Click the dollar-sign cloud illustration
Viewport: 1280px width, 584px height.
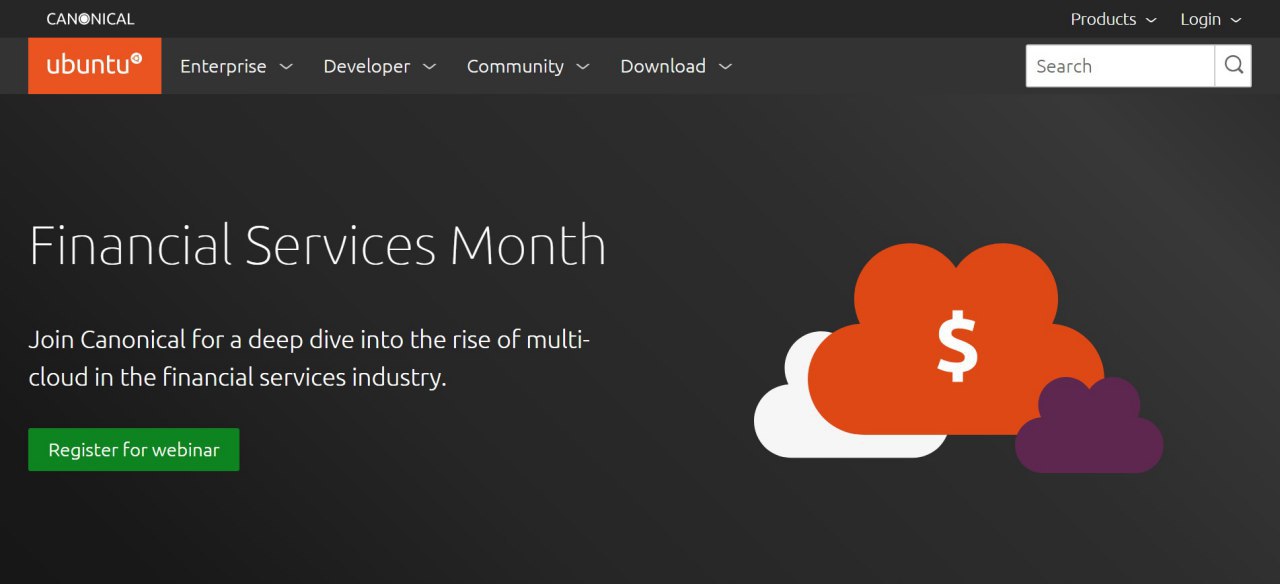coord(958,357)
